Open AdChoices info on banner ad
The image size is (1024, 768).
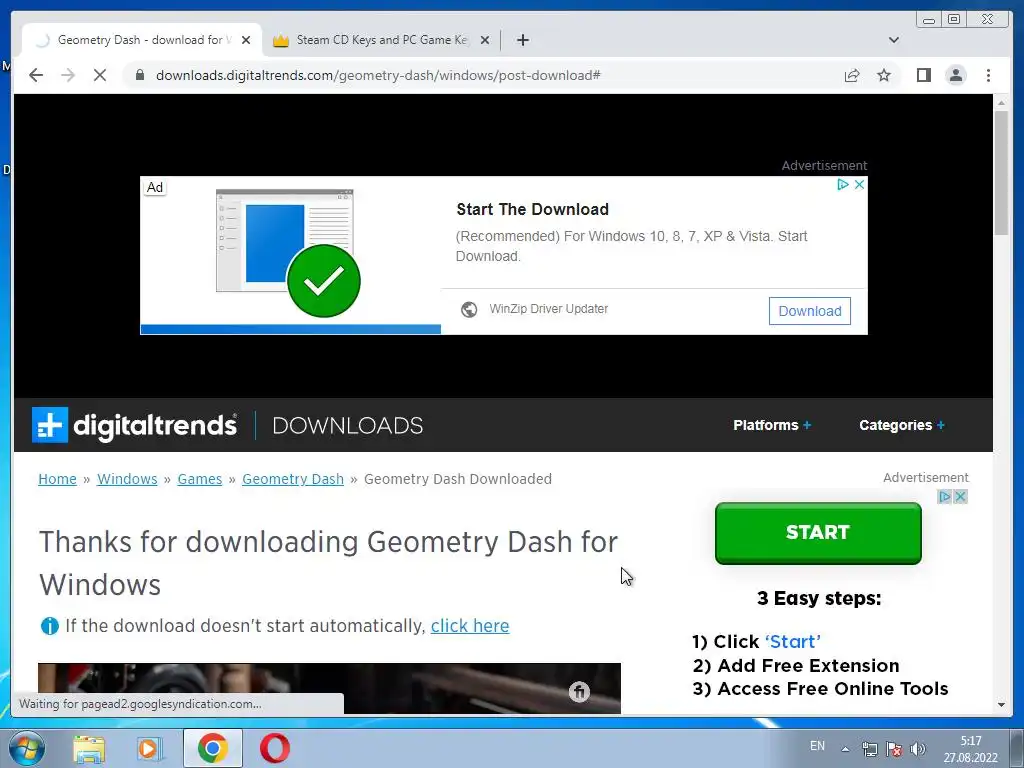point(843,185)
